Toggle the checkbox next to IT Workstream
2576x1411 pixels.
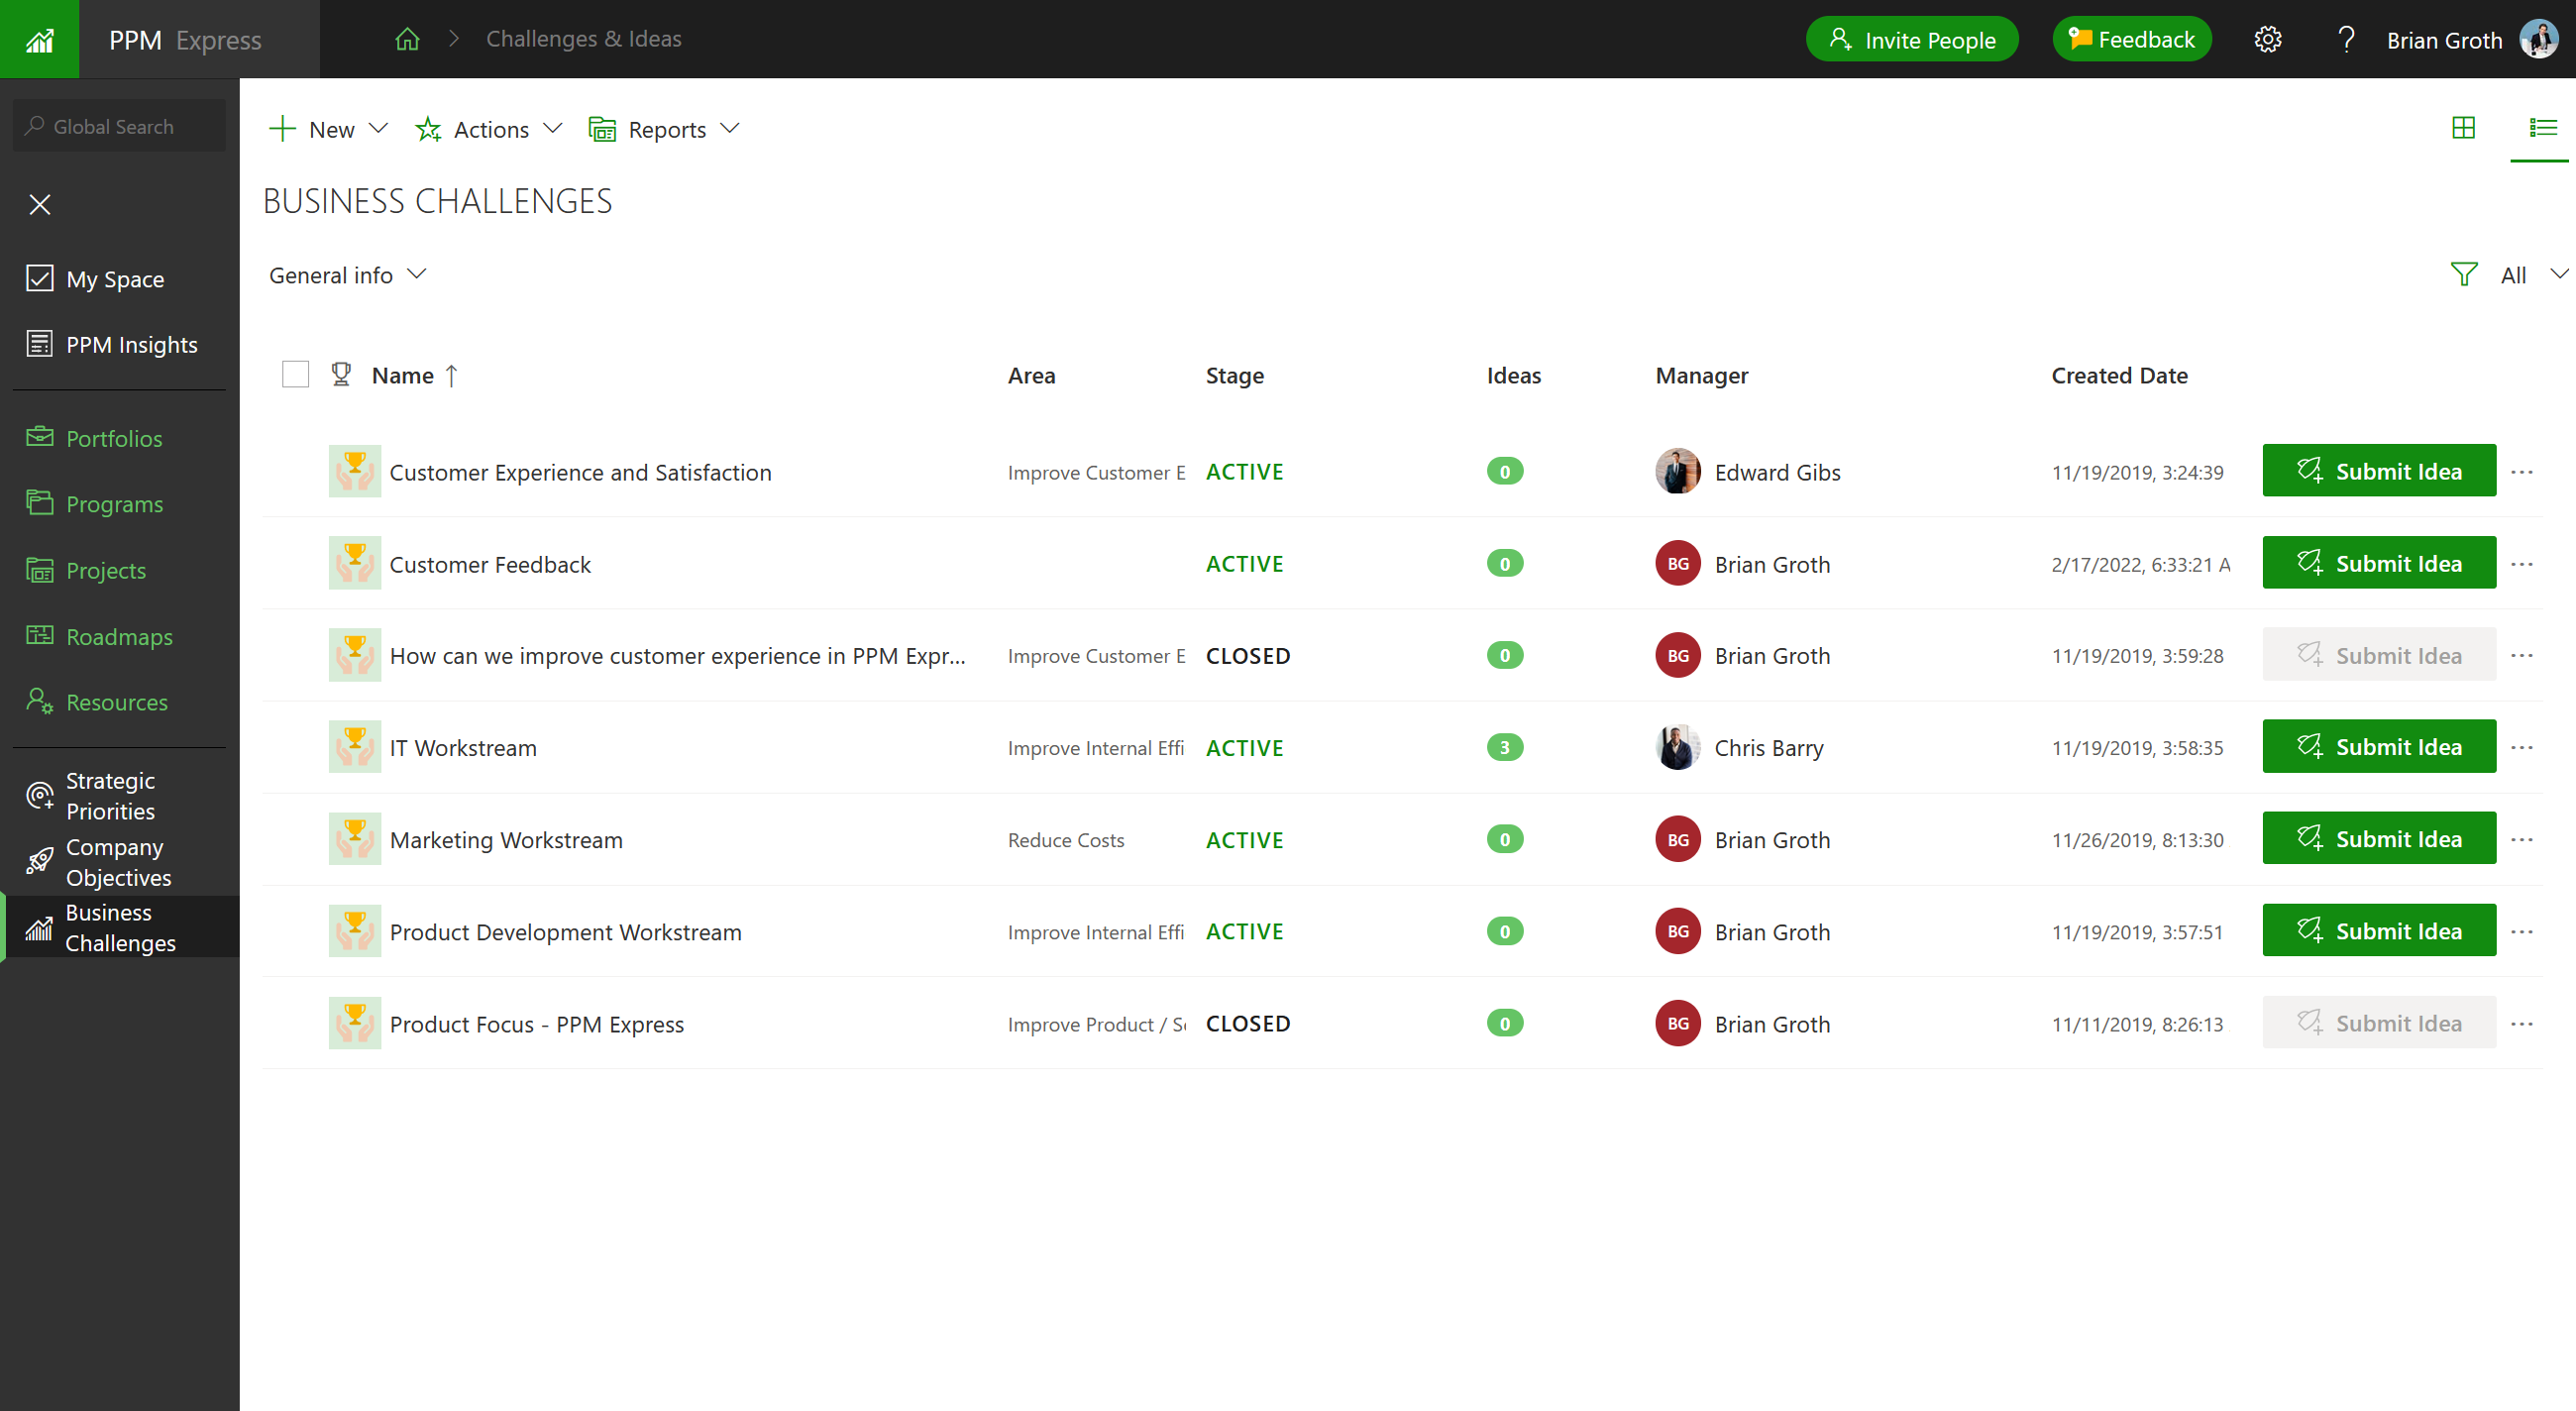(293, 747)
